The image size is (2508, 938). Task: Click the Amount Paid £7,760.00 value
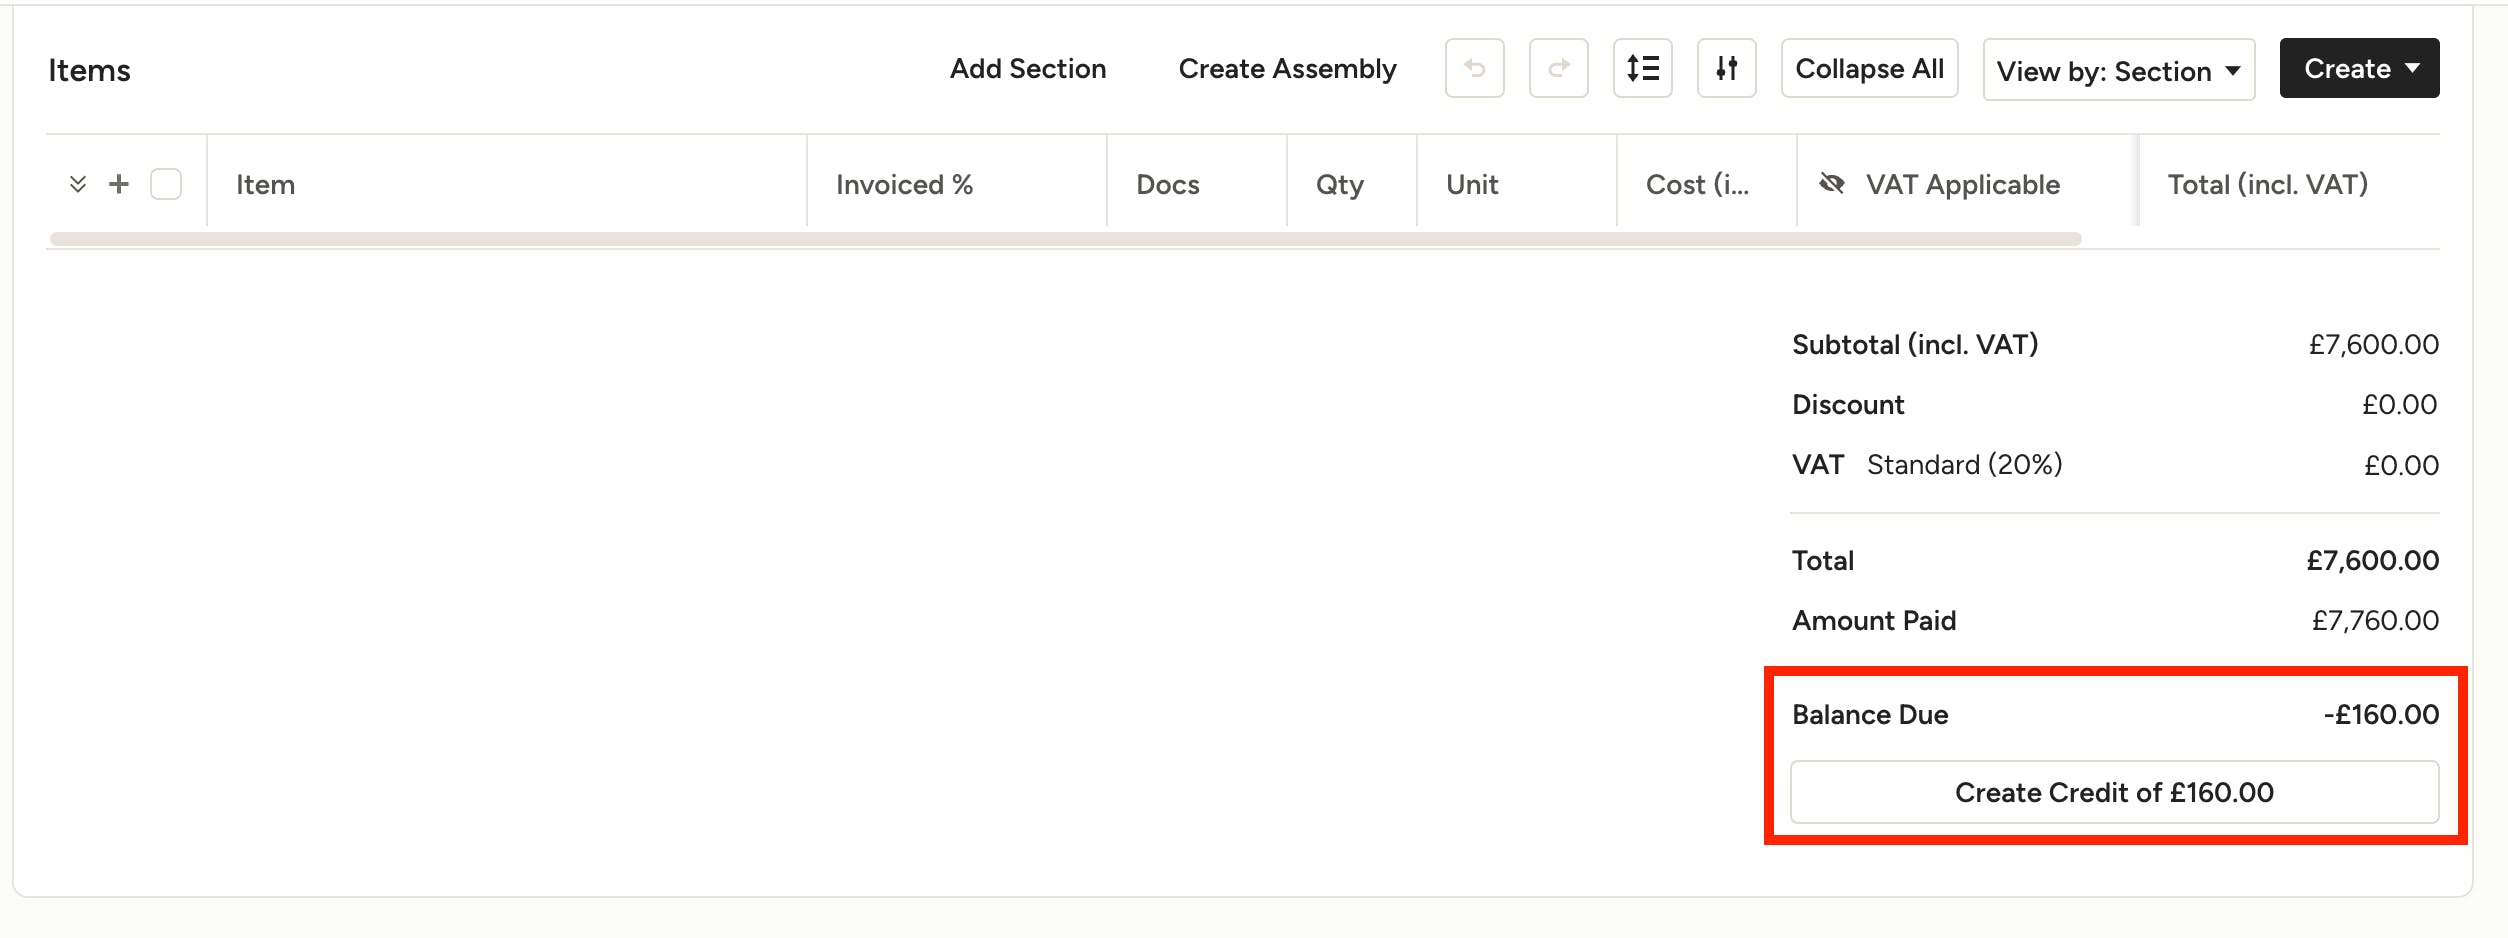click(2375, 620)
